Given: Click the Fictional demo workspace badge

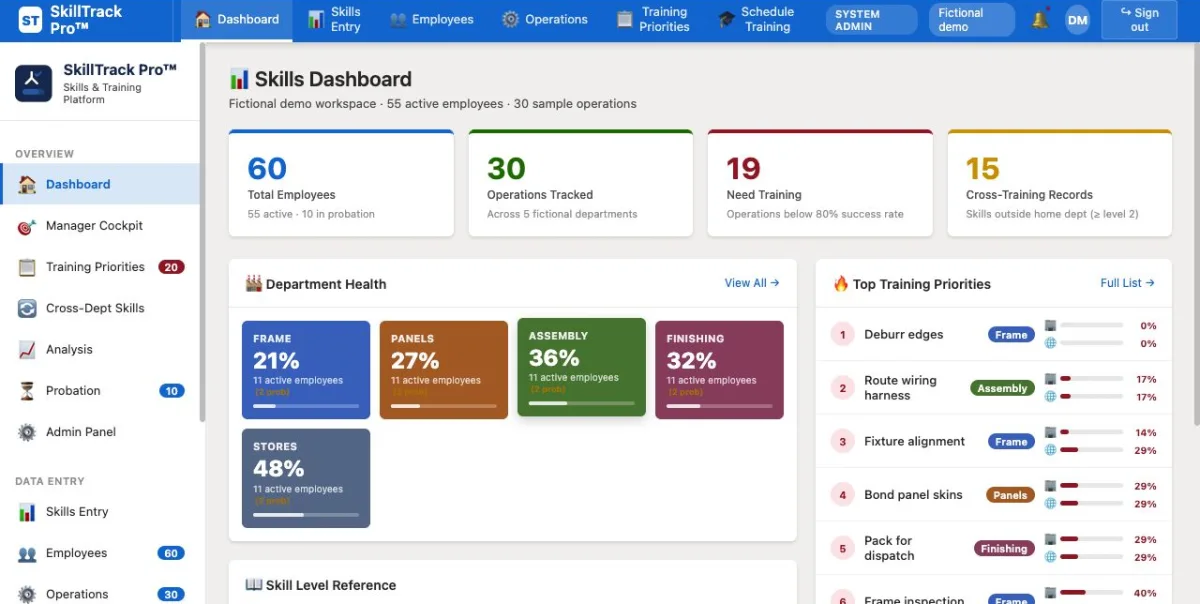Looking at the screenshot, I should [971, 20].
